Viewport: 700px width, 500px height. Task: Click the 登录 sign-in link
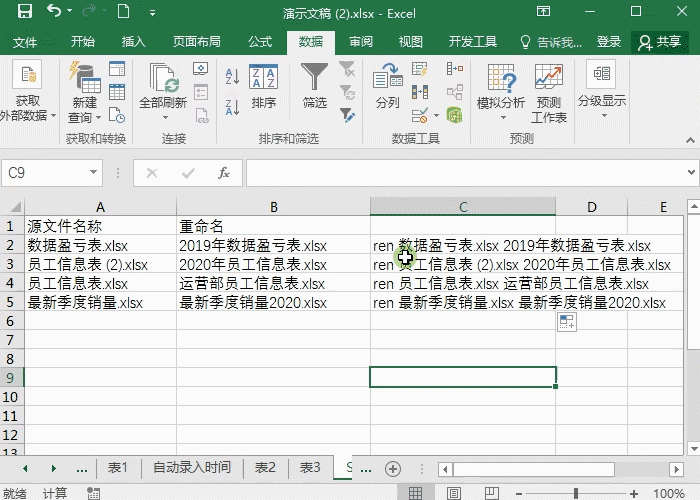tap(609, 42)
